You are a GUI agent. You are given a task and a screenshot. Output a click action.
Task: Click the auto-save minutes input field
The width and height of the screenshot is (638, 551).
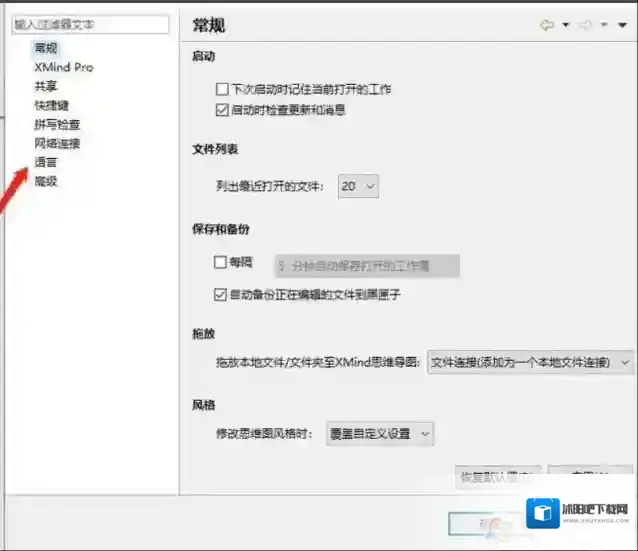[x=368, y=266]
